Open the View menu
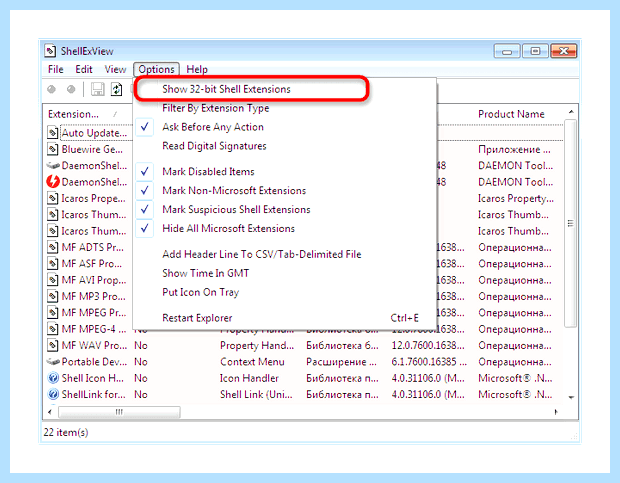620x483 pixels. coord(115,70)
